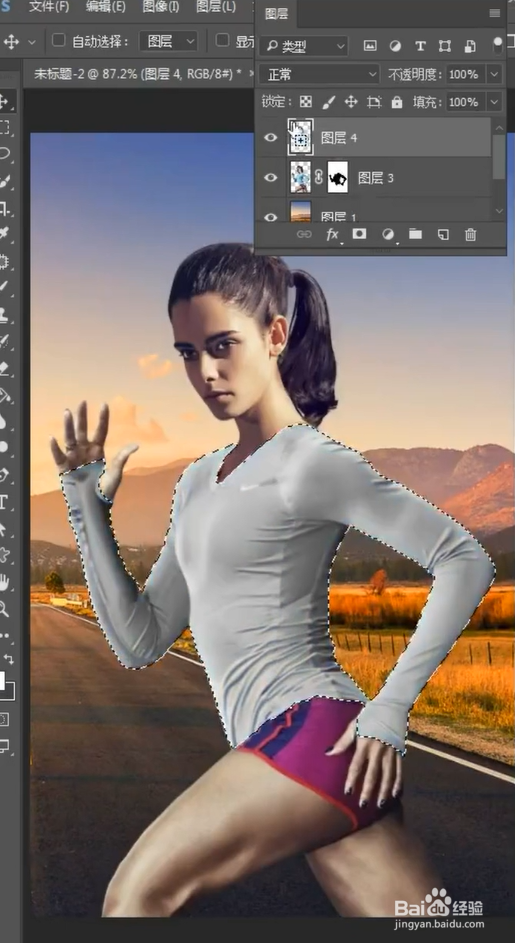This screenshot has height=943, width=515.
Task: Enable the 自动选择 checkbox
Action: click(x=58, y=40)
